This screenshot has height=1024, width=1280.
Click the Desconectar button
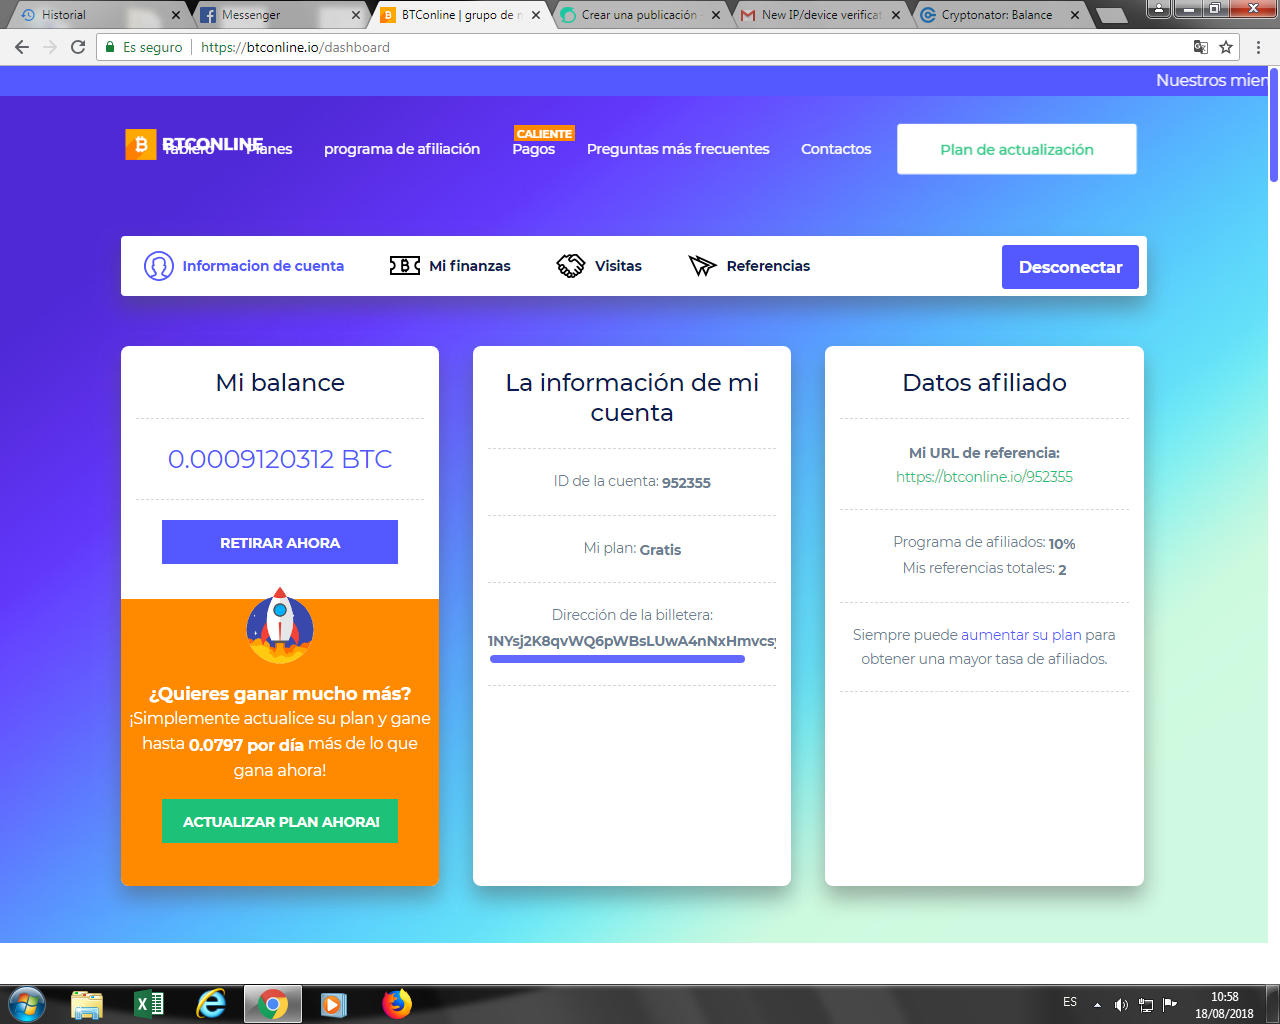[x=1070, y=267]
